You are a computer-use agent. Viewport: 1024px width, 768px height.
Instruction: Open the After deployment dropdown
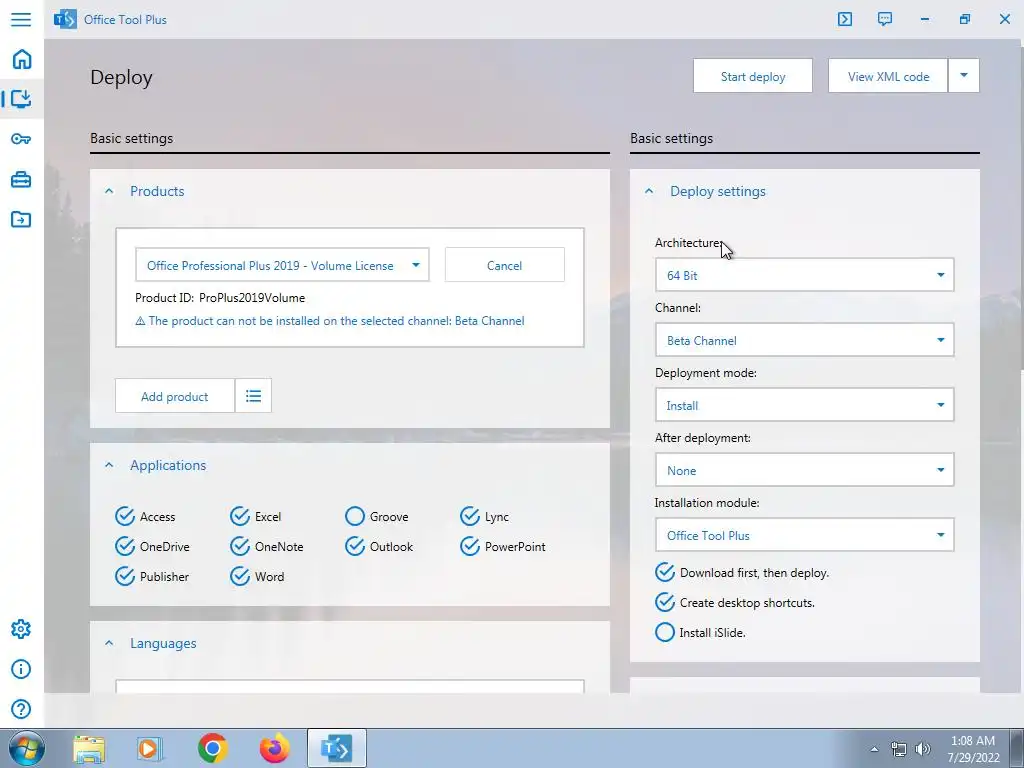tap(805, 470)
